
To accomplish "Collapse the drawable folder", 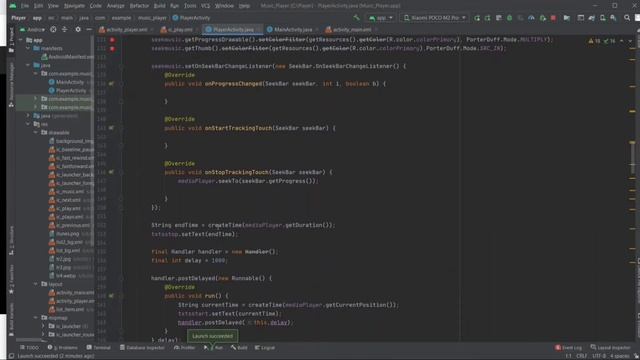I will [36, 132].
